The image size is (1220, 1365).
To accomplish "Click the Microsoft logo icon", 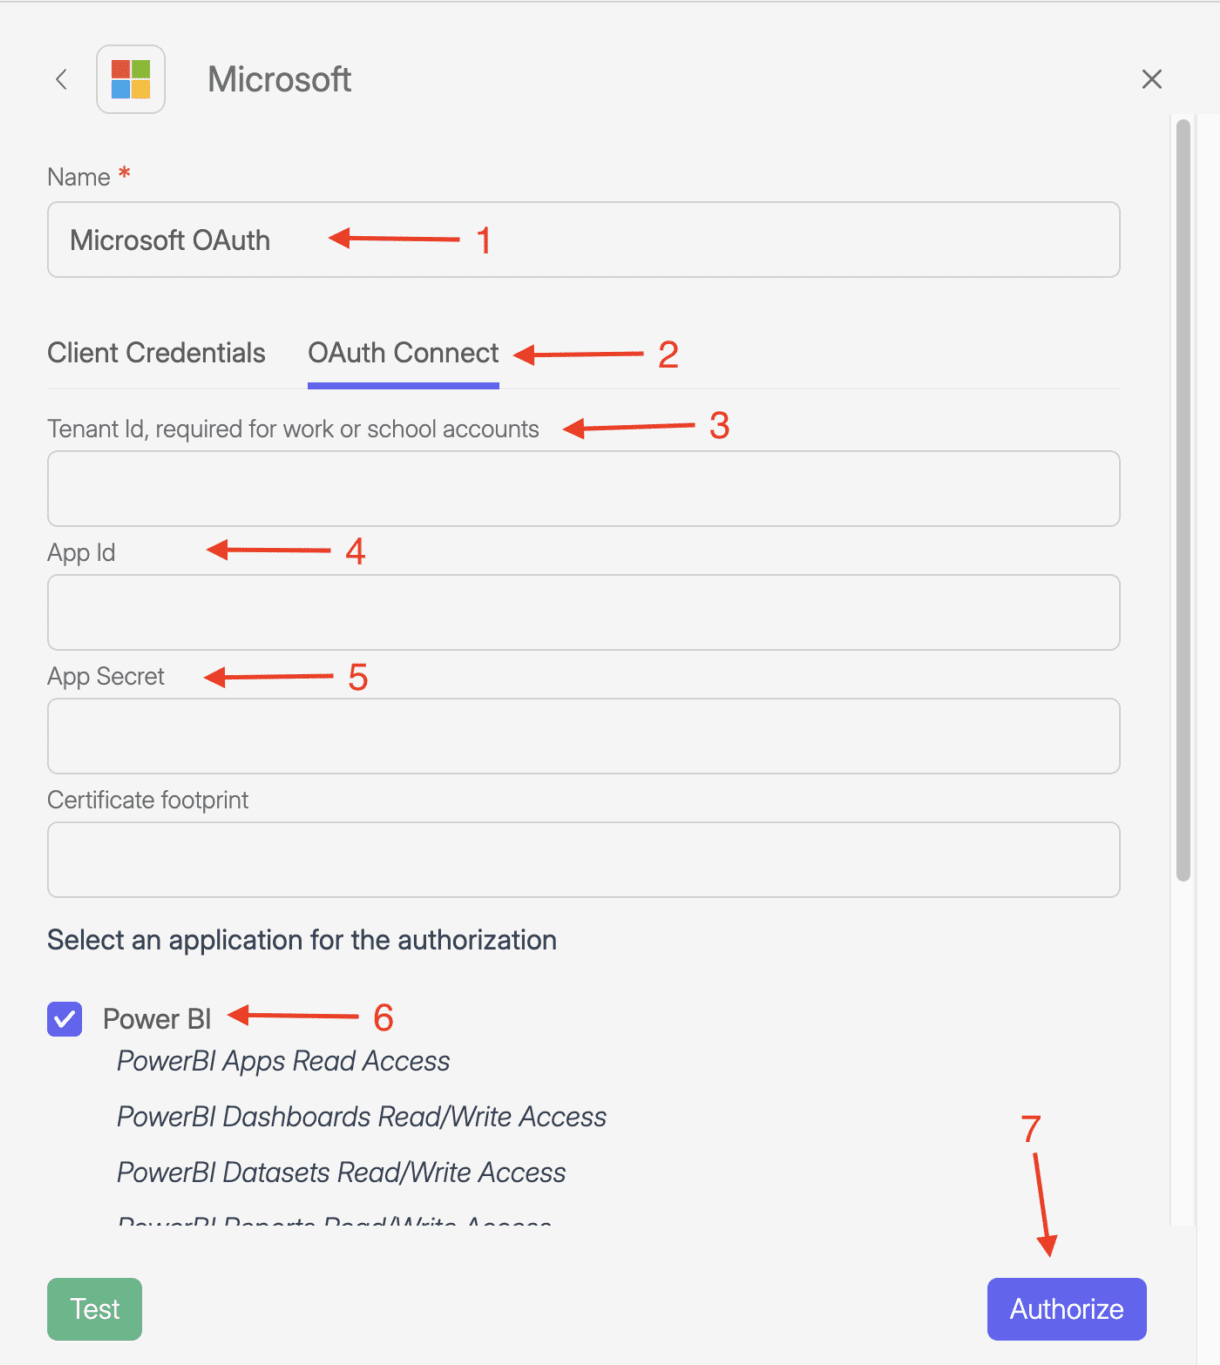I will pyautogui.click(x=131, y=79).
